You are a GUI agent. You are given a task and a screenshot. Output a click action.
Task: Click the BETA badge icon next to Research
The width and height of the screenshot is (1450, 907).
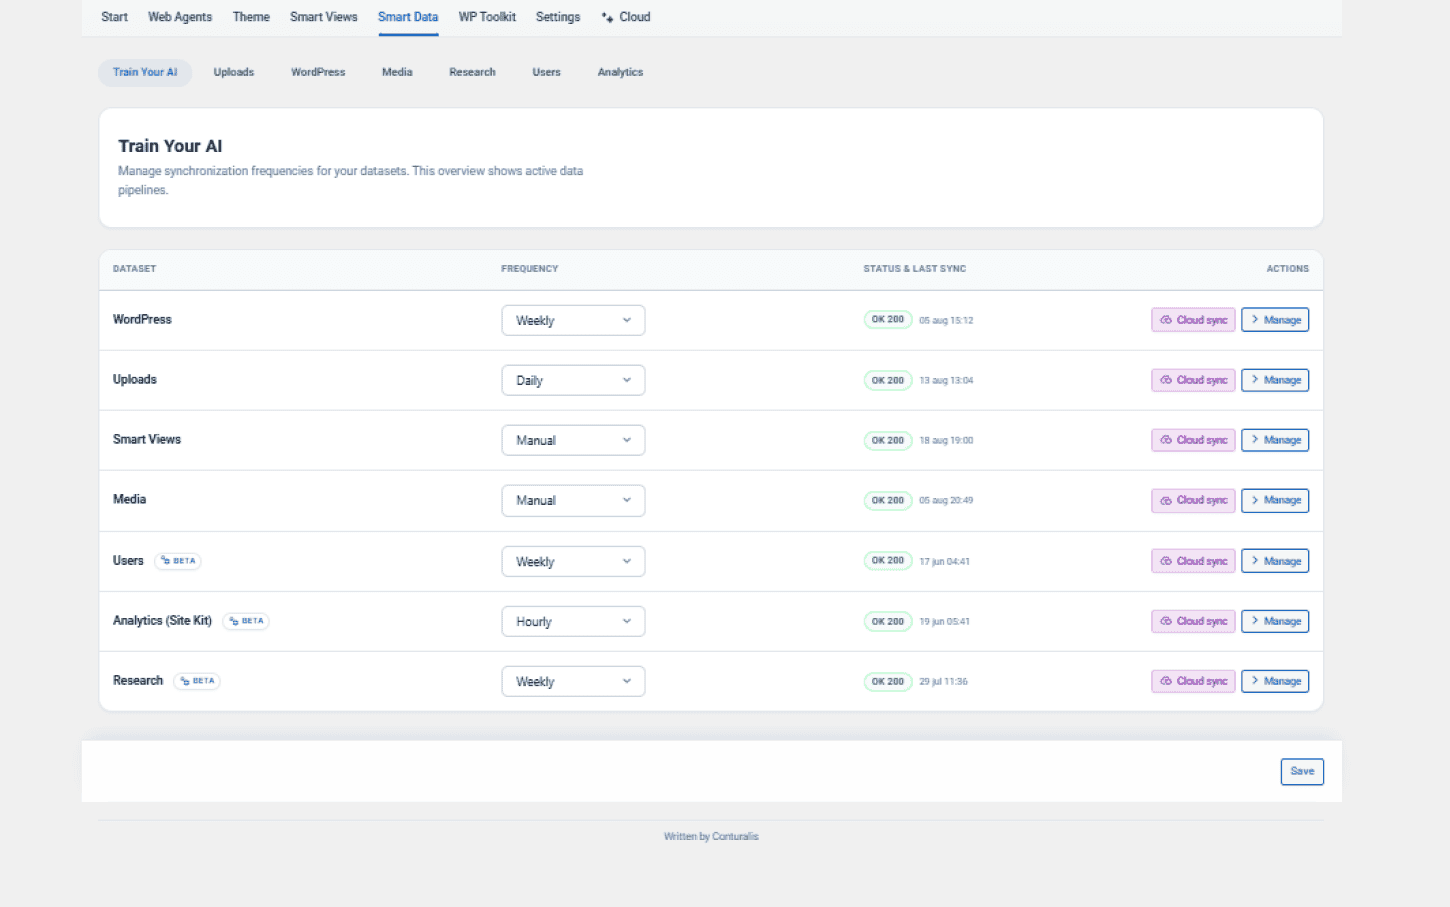point(185,681)
